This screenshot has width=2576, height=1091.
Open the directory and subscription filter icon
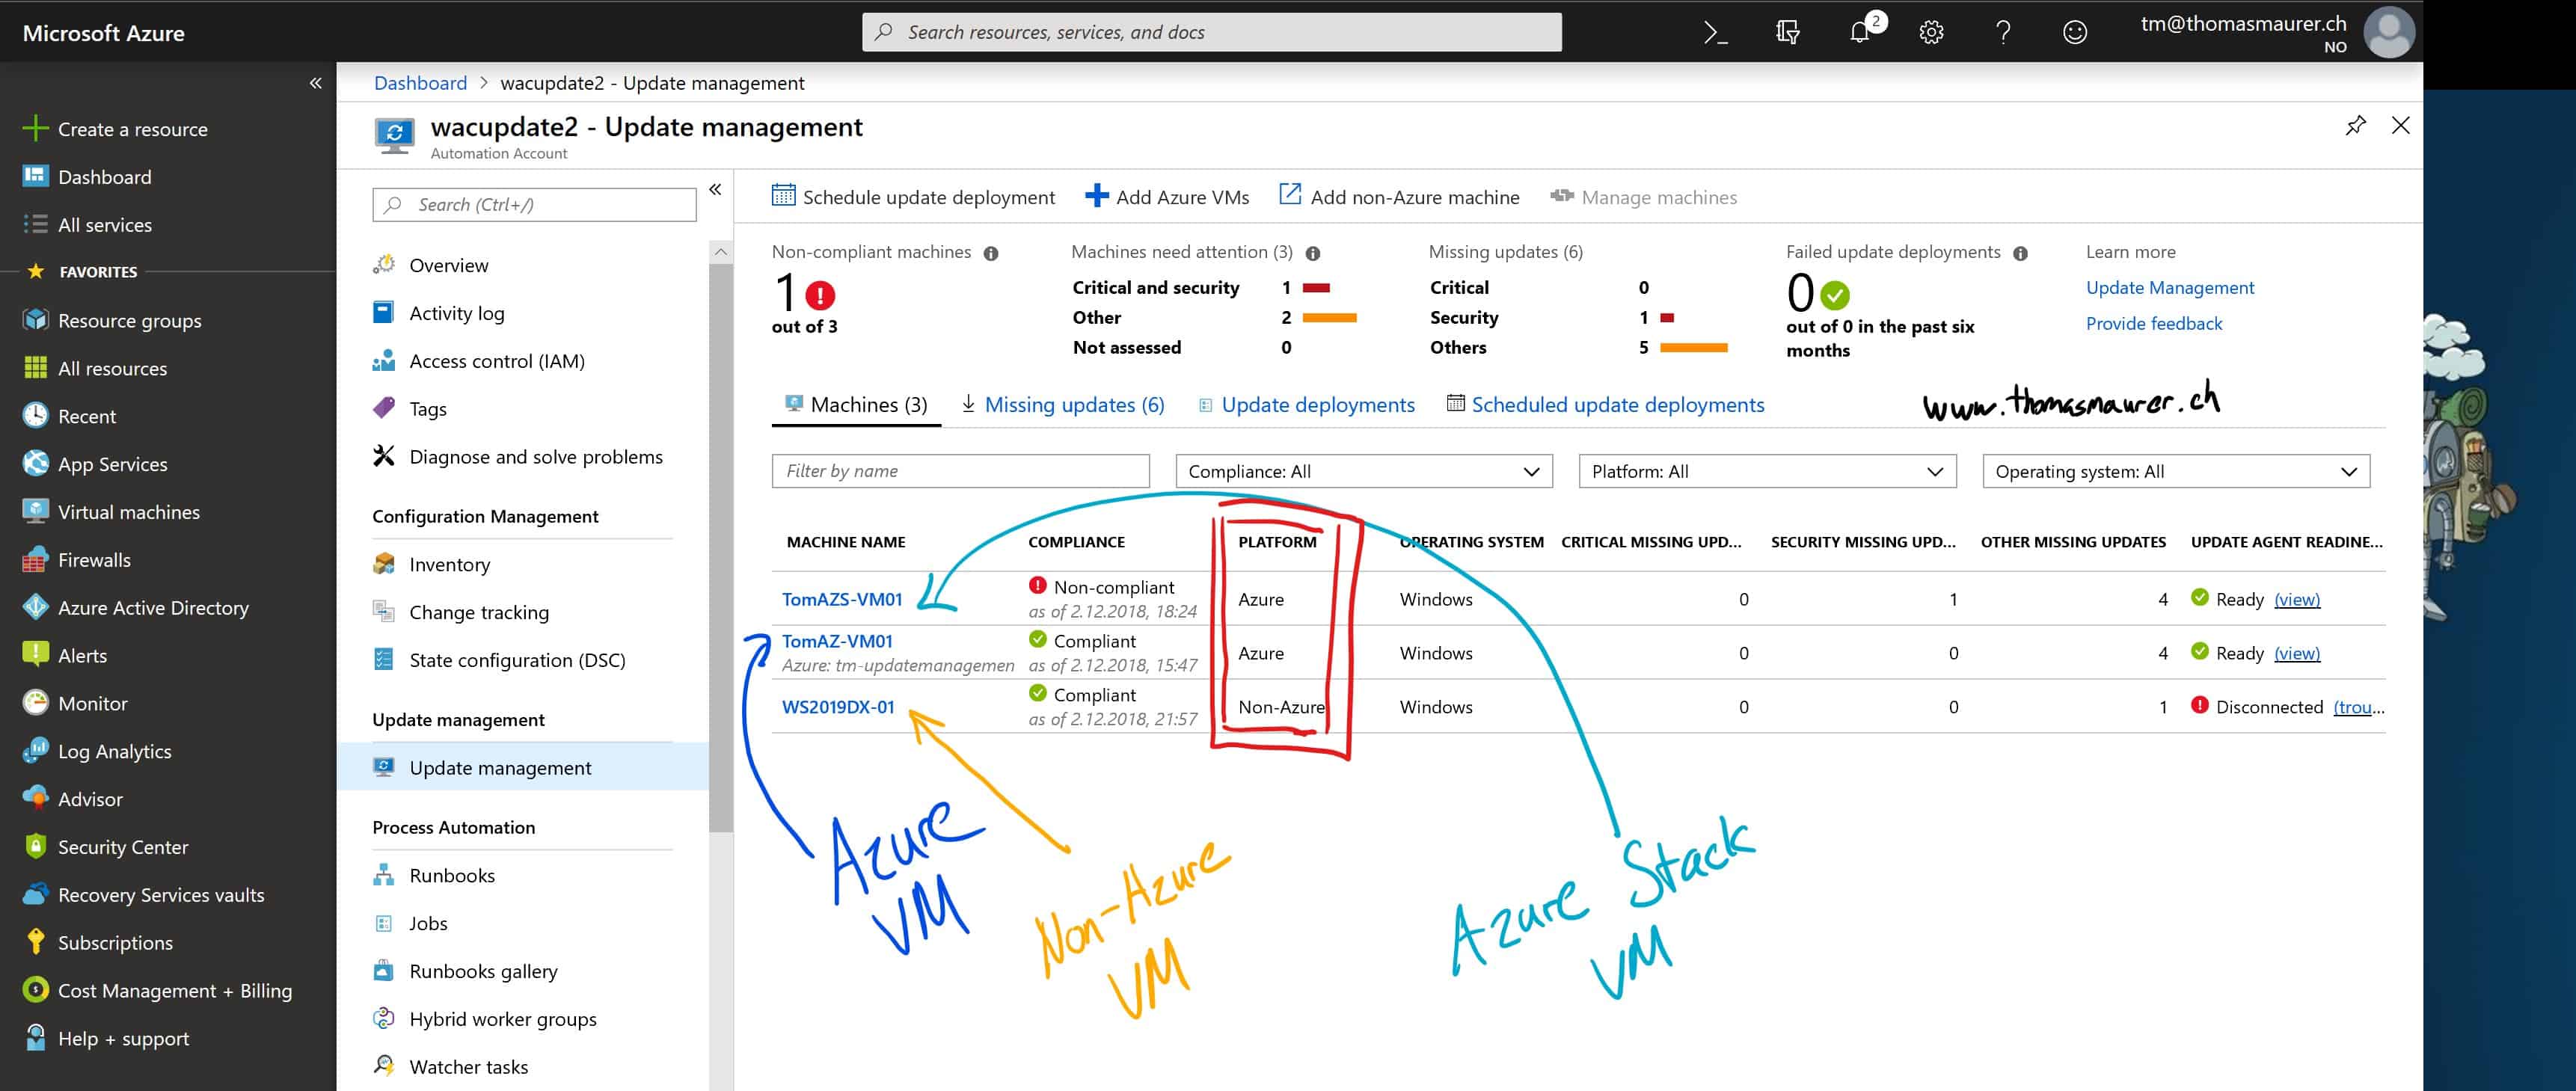click(x=1788, y=32)
